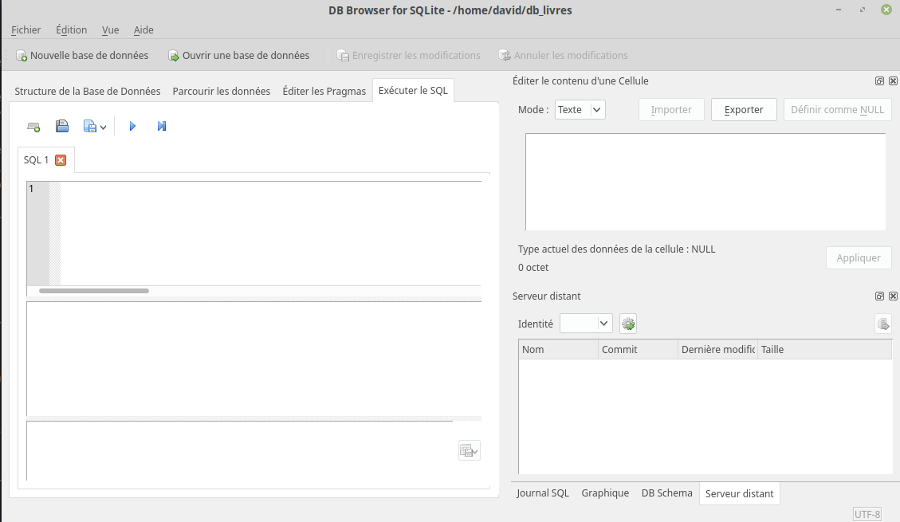Open the save SQL file dropdown arrow
Screen dimensions: 900x522
(103, 127)
